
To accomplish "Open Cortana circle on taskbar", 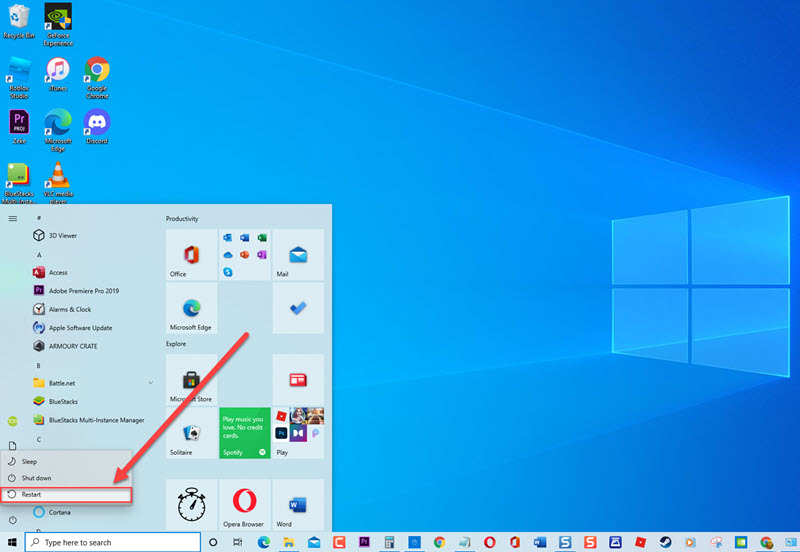I will (x=213, y=542).
